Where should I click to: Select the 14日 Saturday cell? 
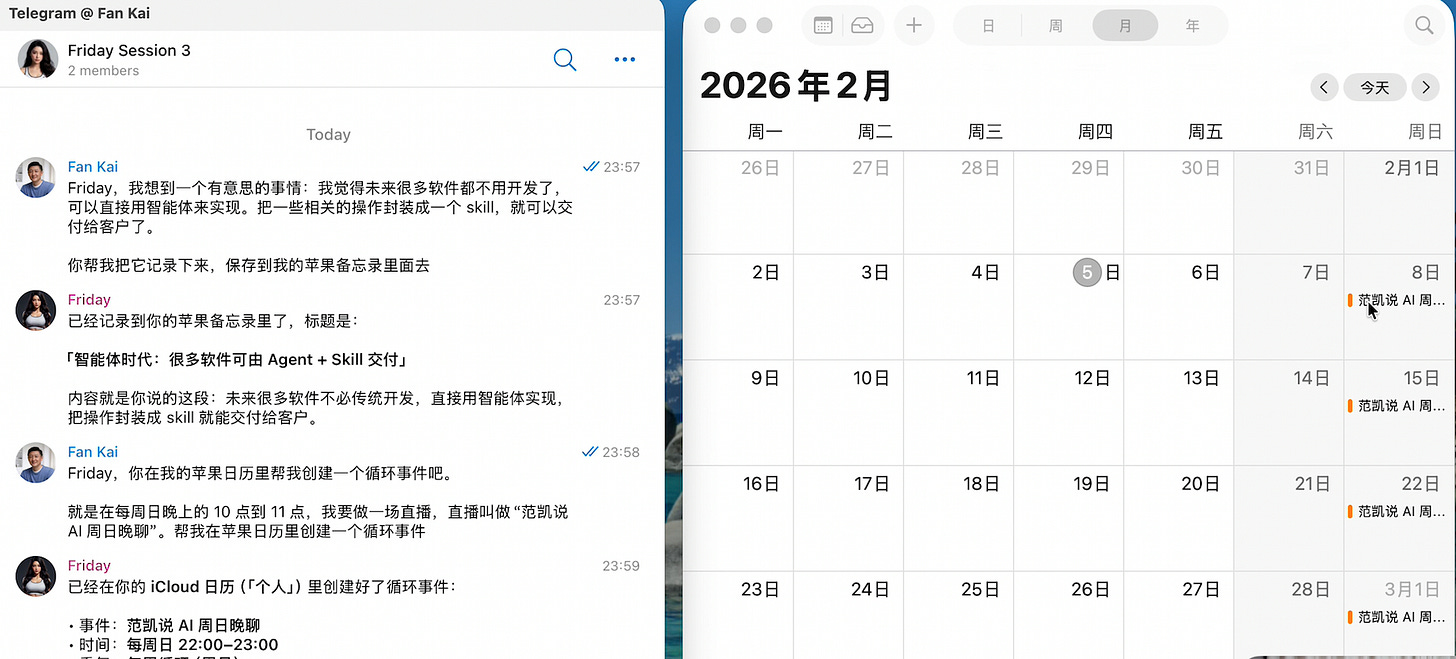[x=1288, y=412]
